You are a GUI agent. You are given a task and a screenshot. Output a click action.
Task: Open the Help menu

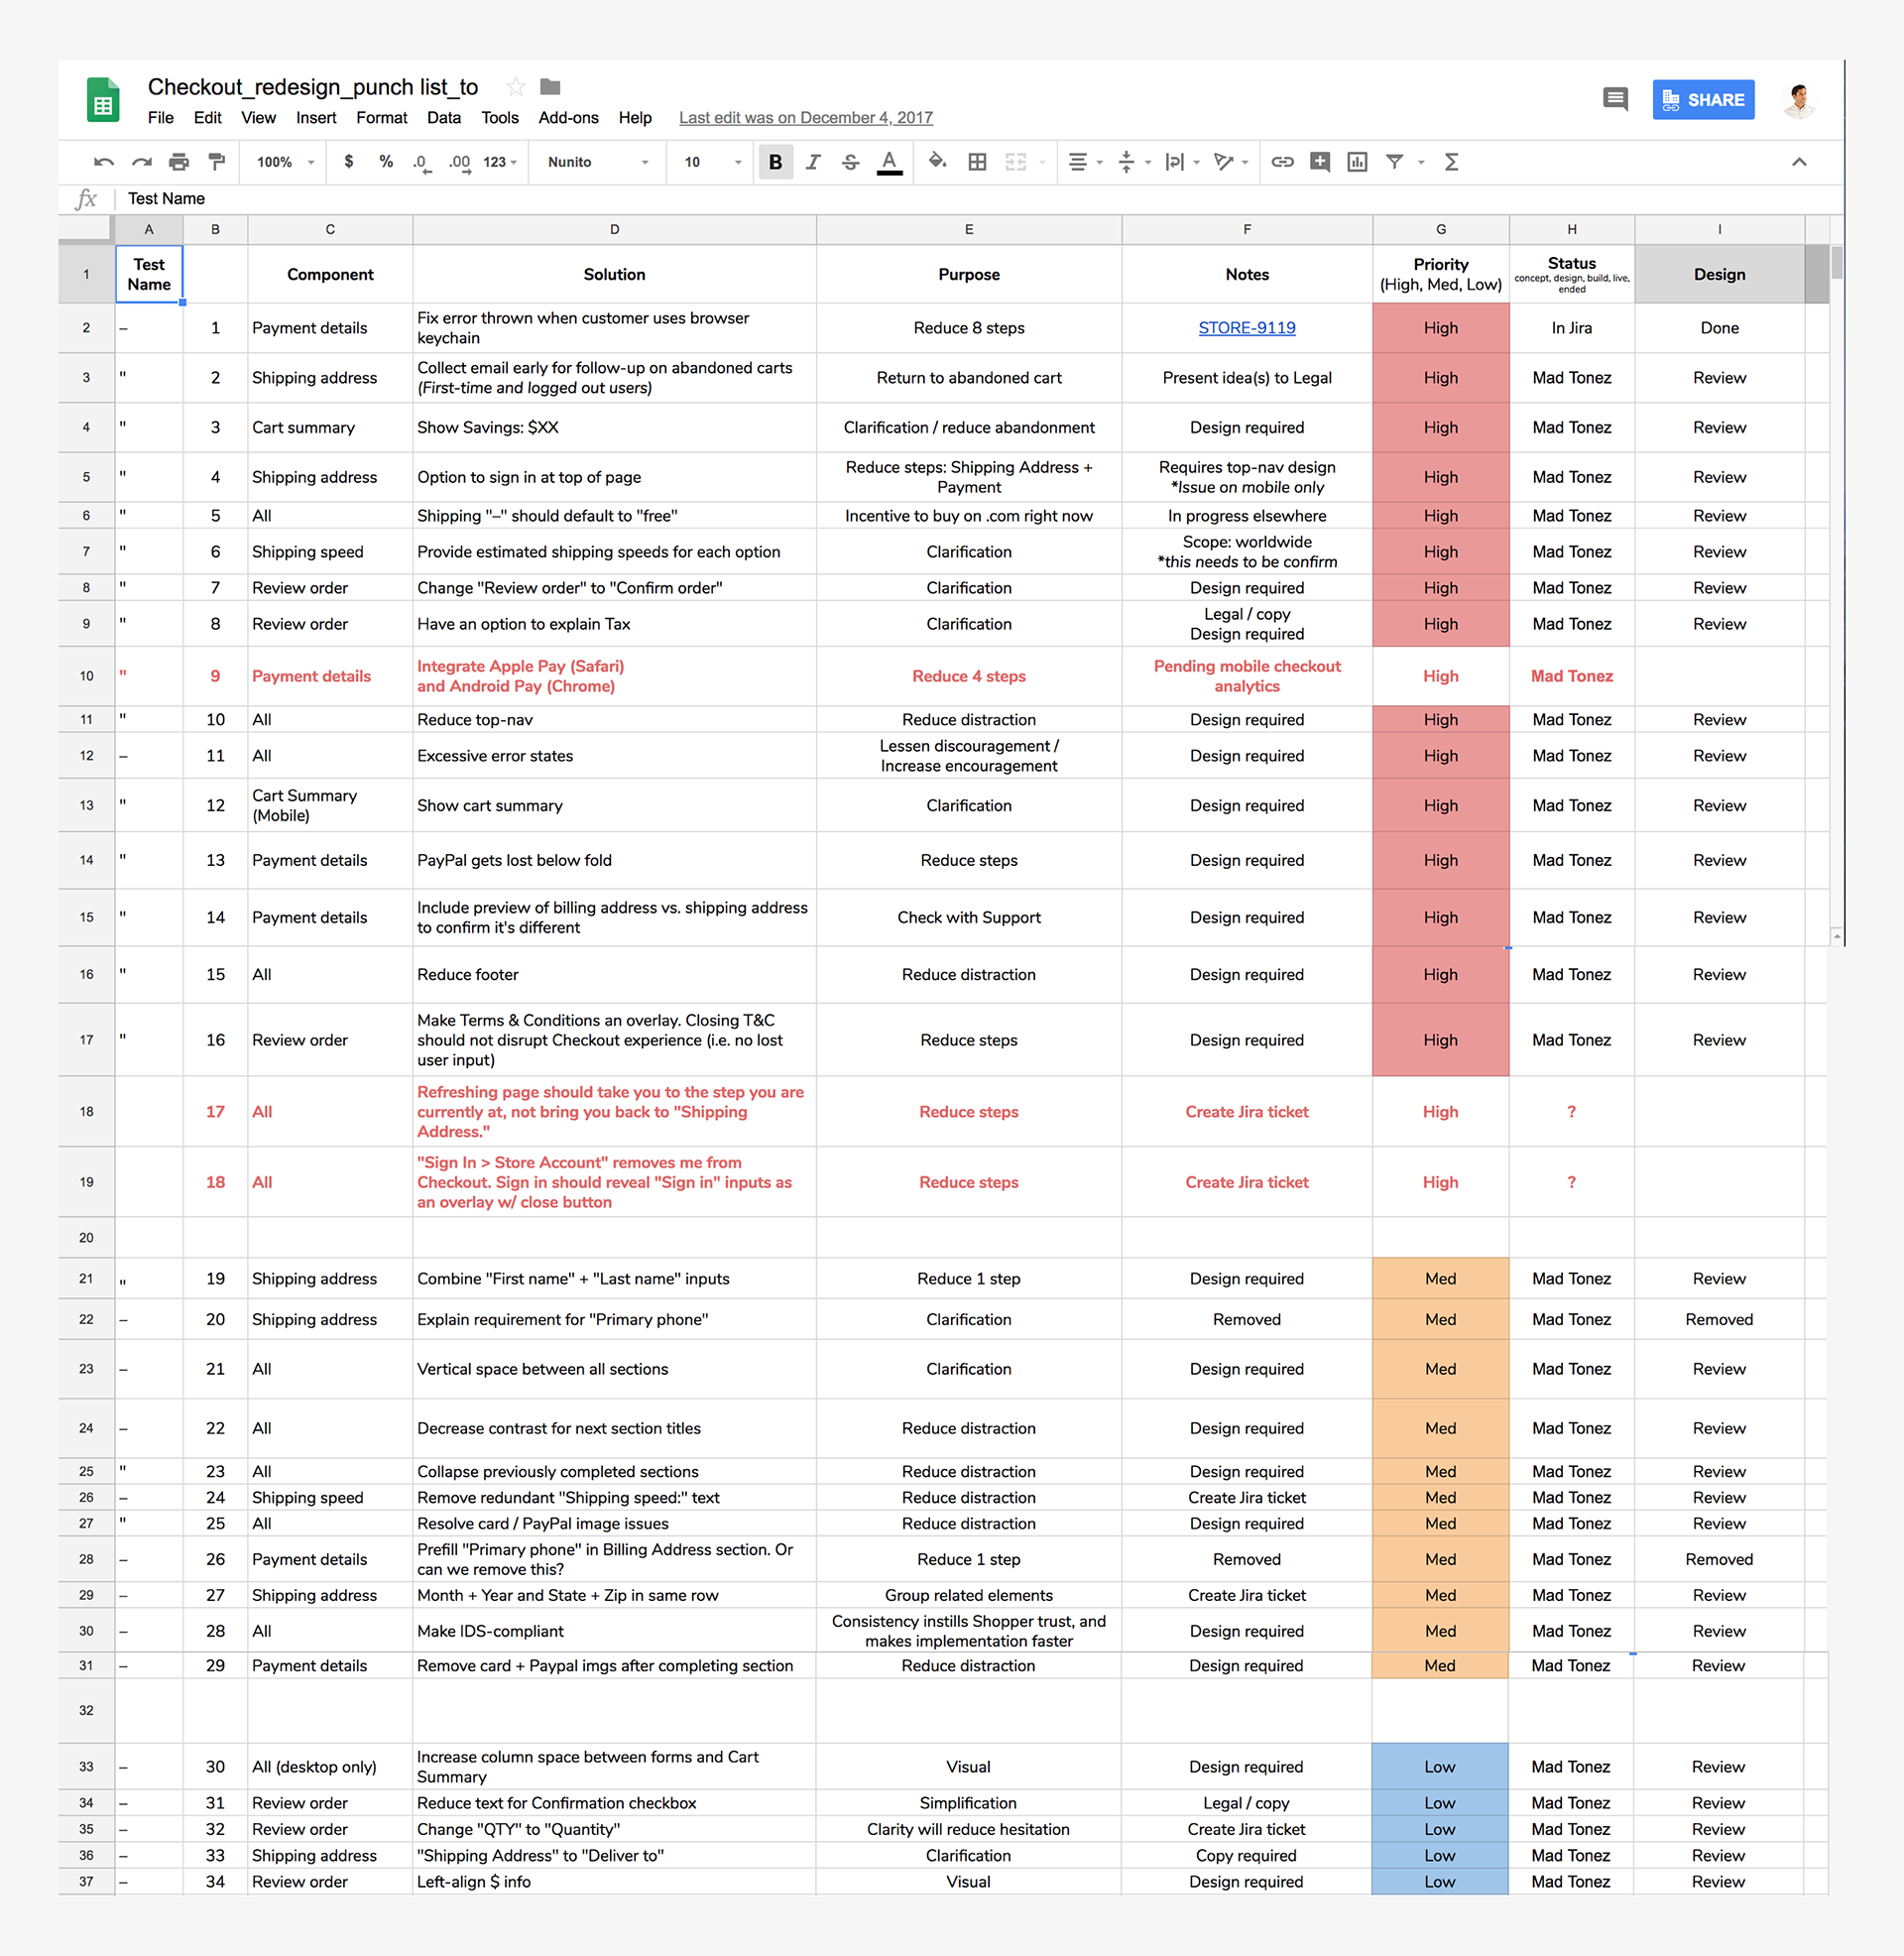coord(635,118)
